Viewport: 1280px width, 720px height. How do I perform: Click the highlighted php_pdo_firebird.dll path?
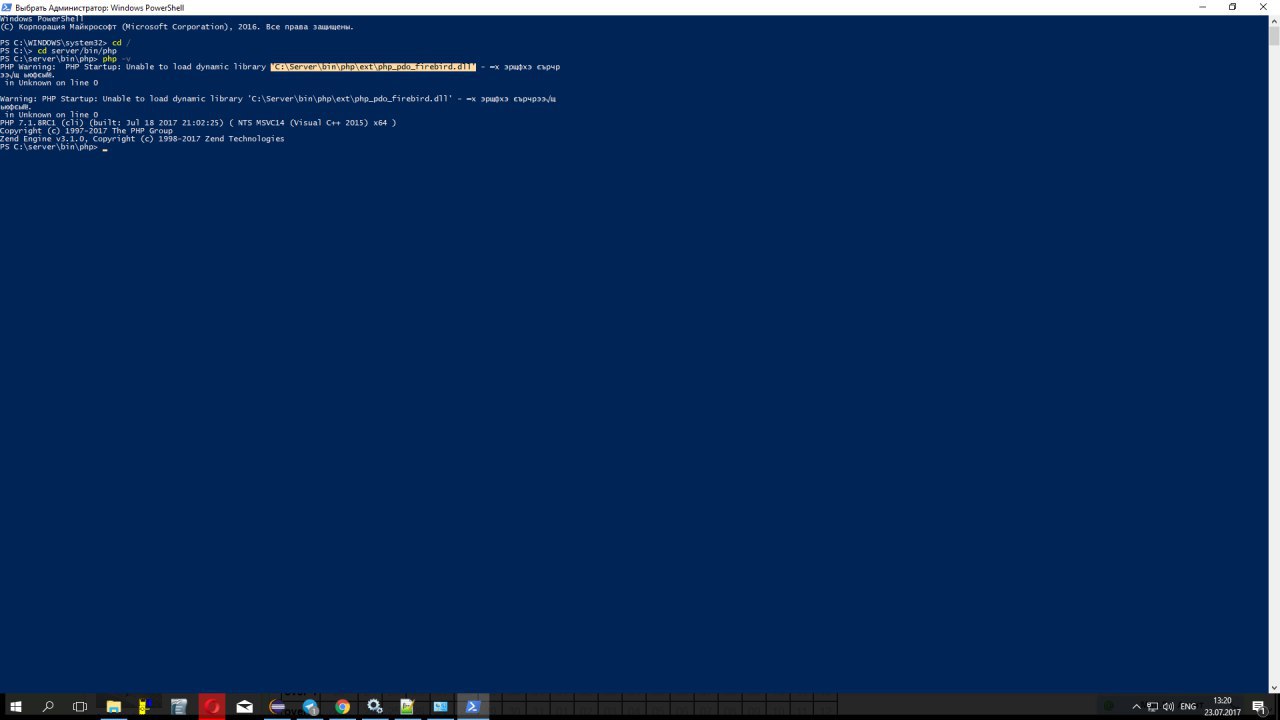pos(373,67)
